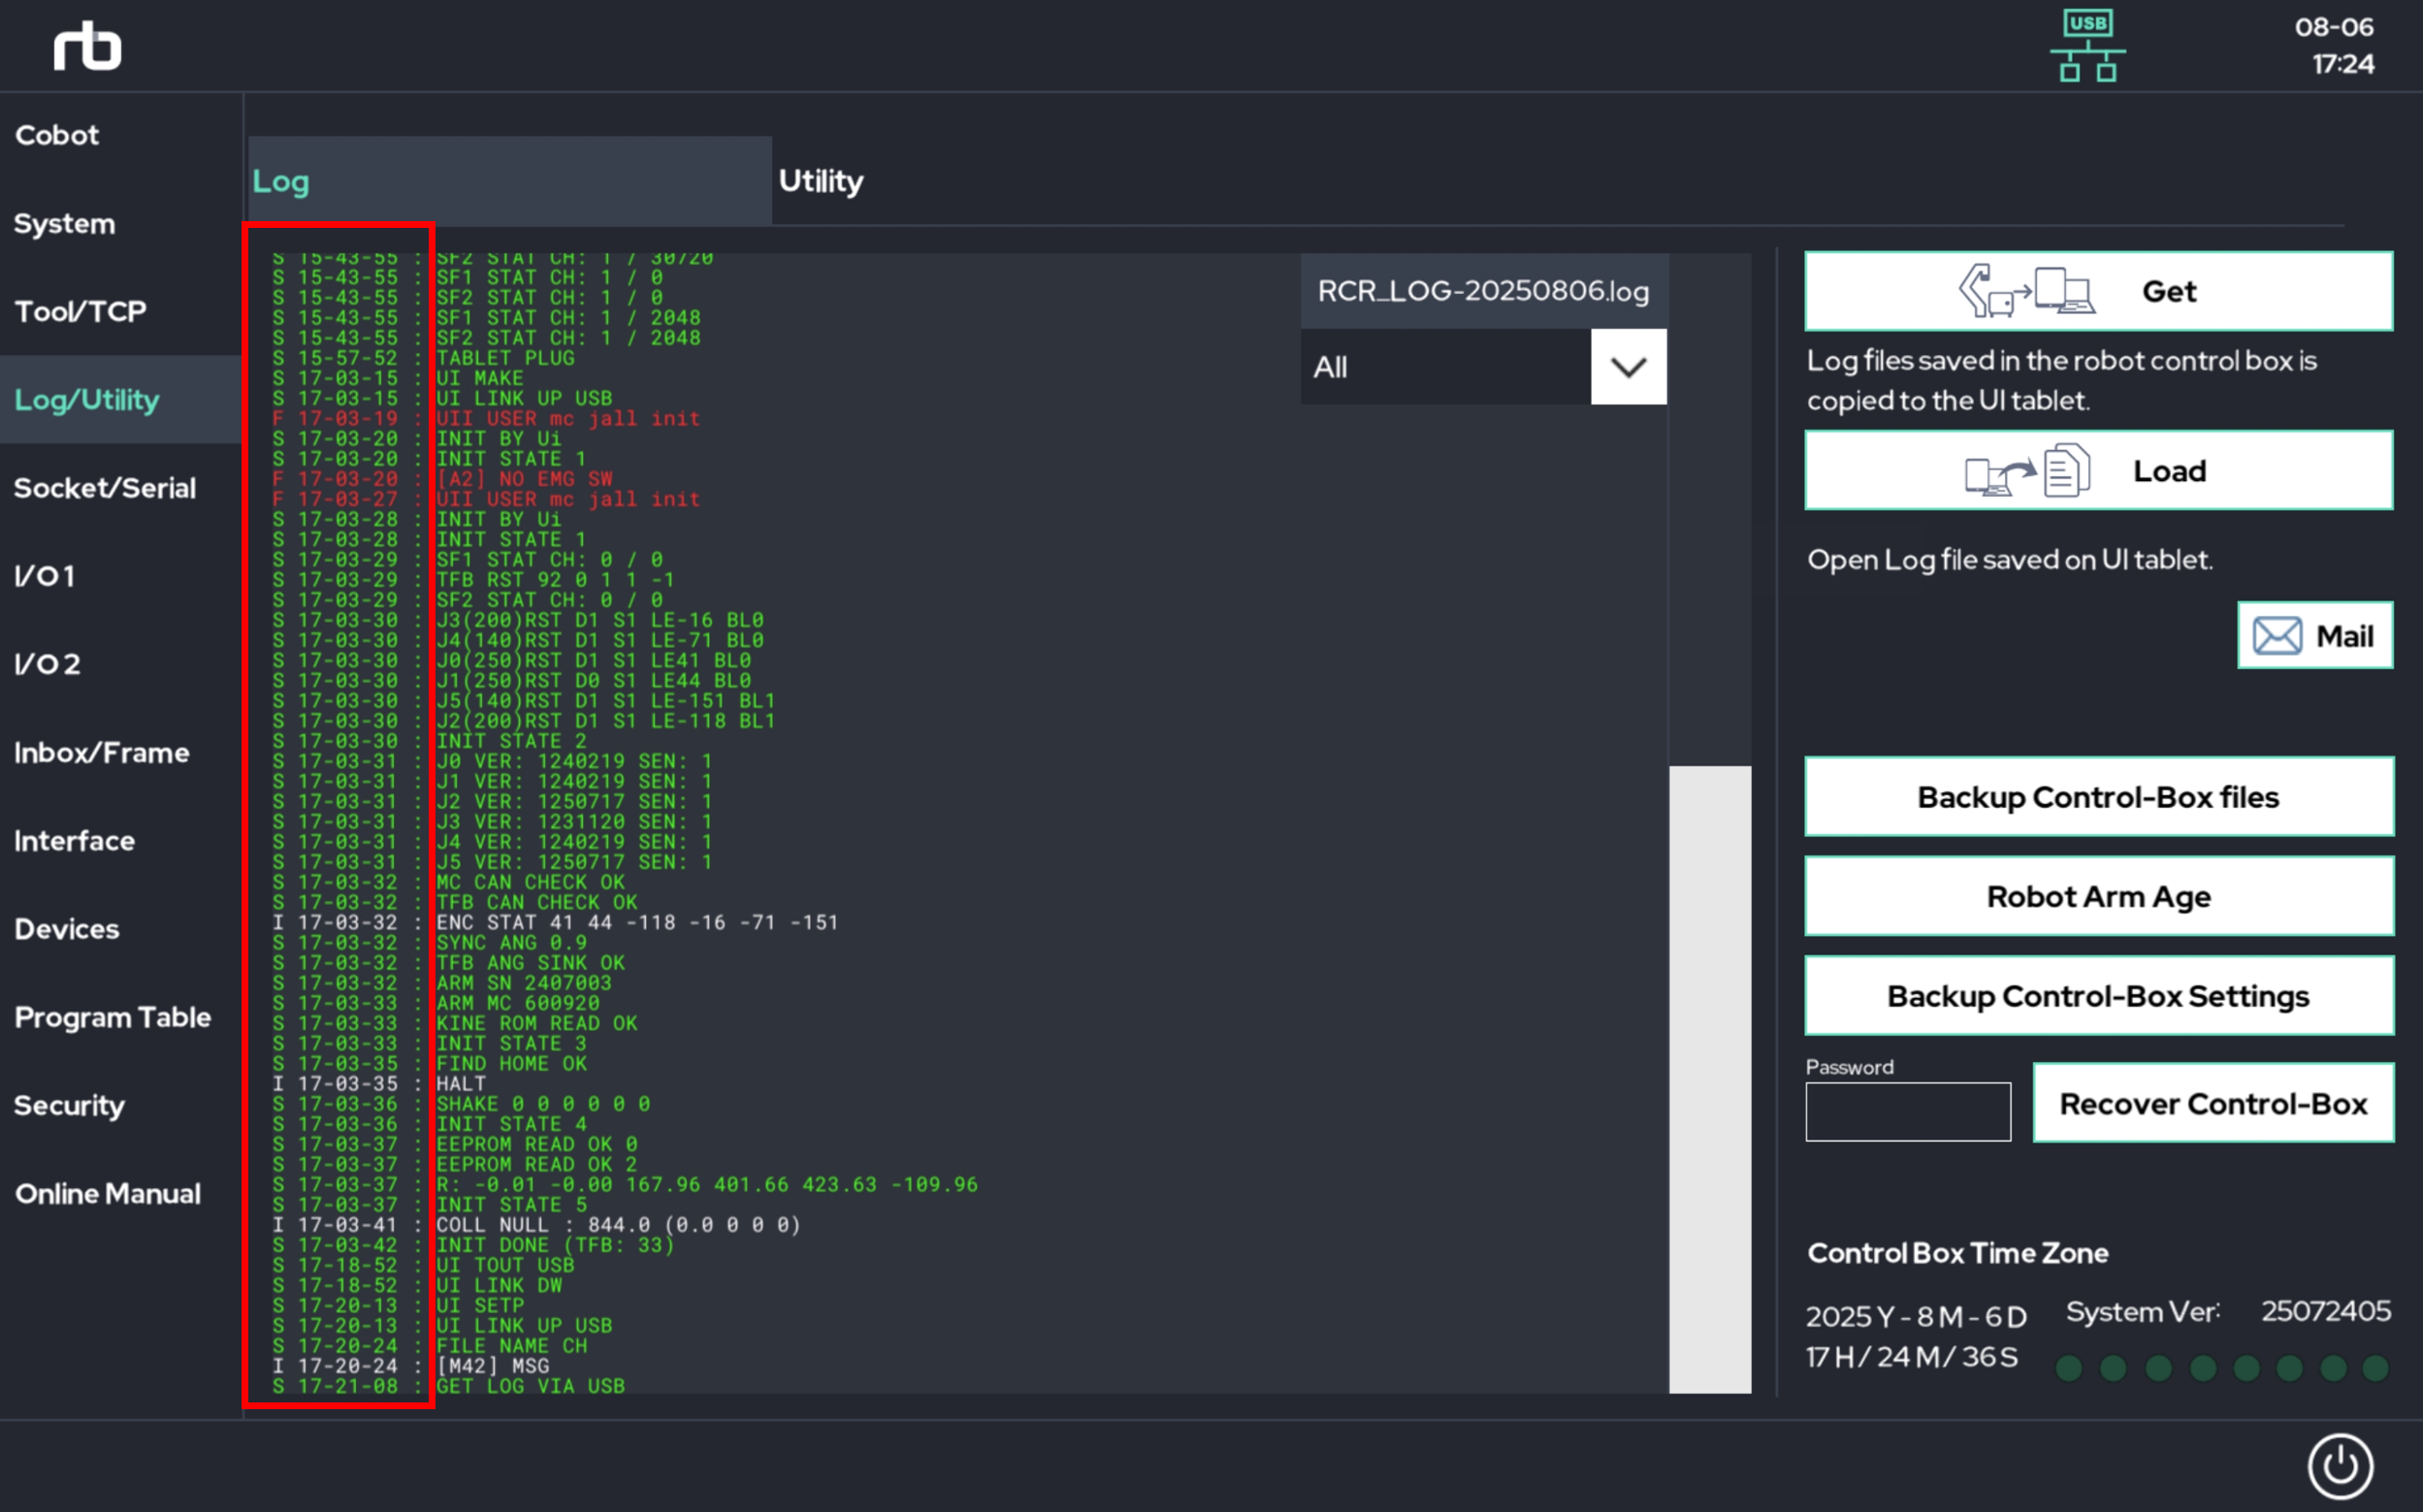Click the 'UI MAKE' log line
This screenshot has width=2423, height=1512.
(x=398, y=378)
